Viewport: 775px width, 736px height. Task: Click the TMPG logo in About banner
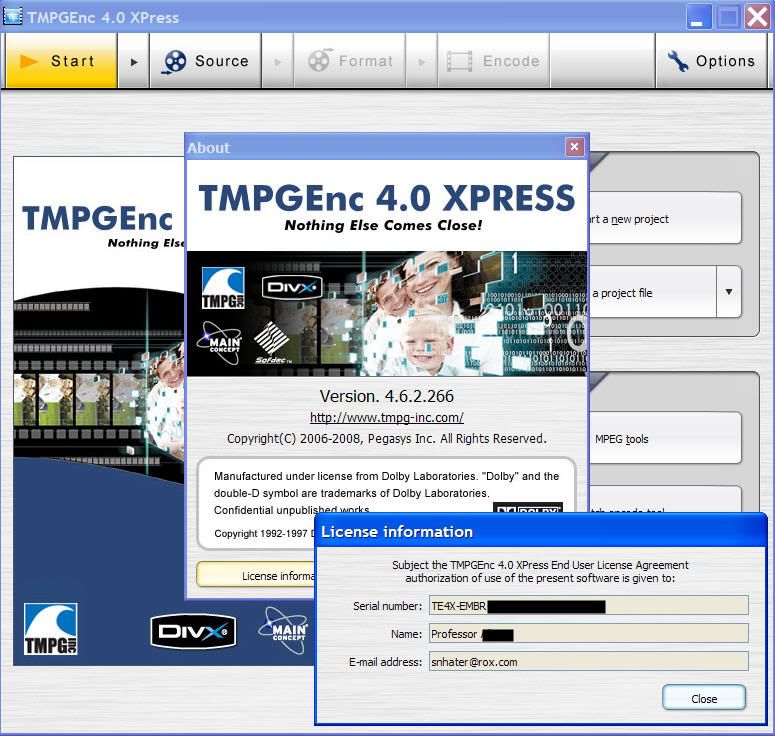click(x=223, y=288)
